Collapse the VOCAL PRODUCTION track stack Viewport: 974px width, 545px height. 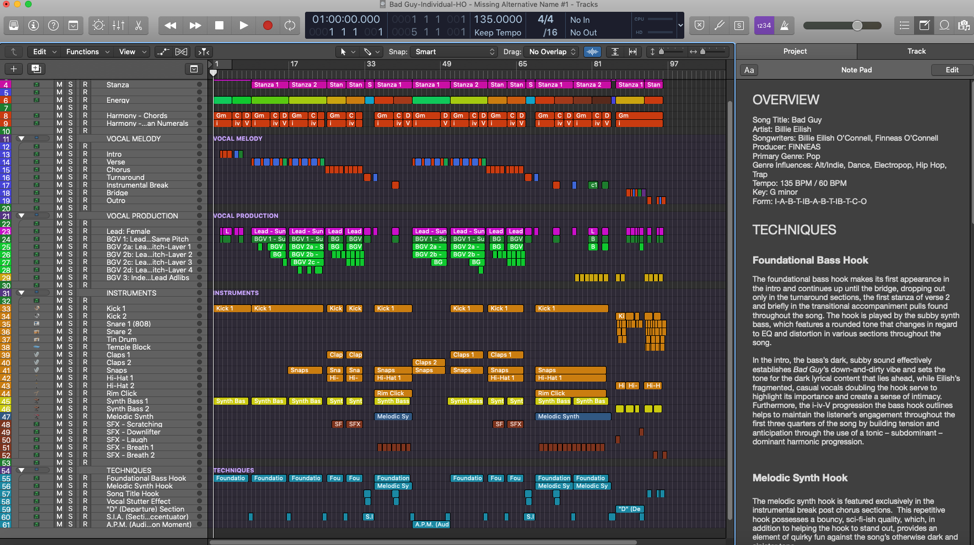click(22, 216)
